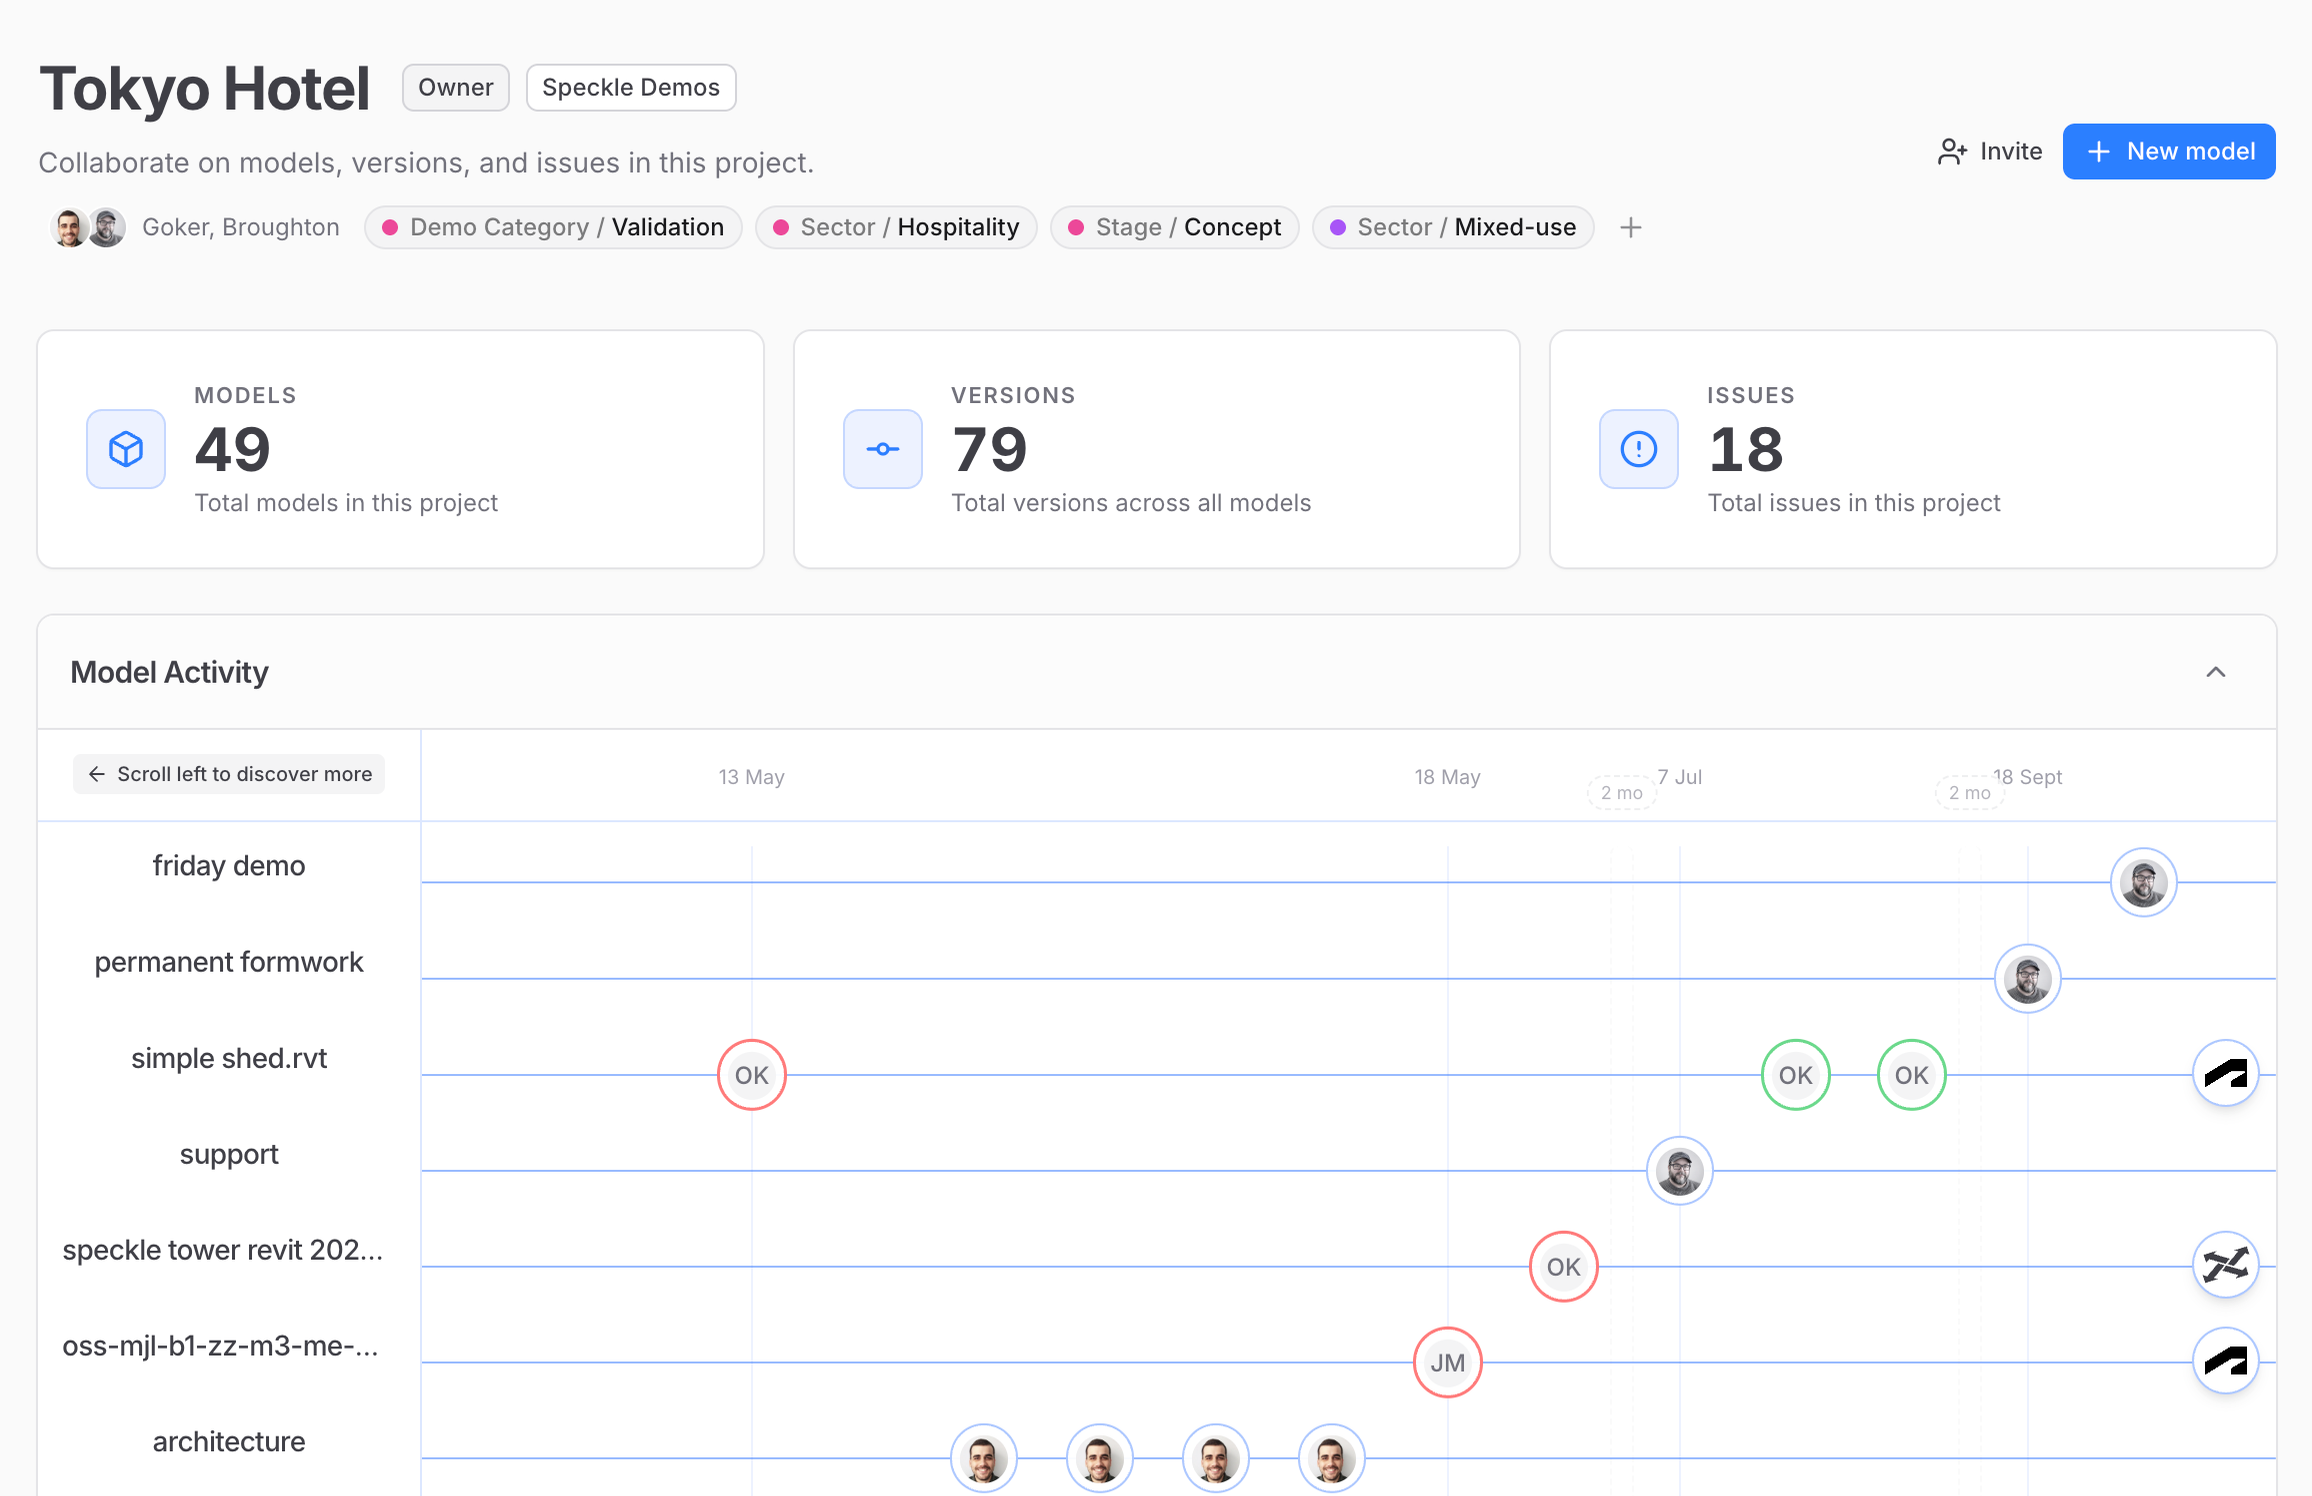Invite a collaborator to project
This screenshot has height=1496, width=2312.
coord(1989,152)
